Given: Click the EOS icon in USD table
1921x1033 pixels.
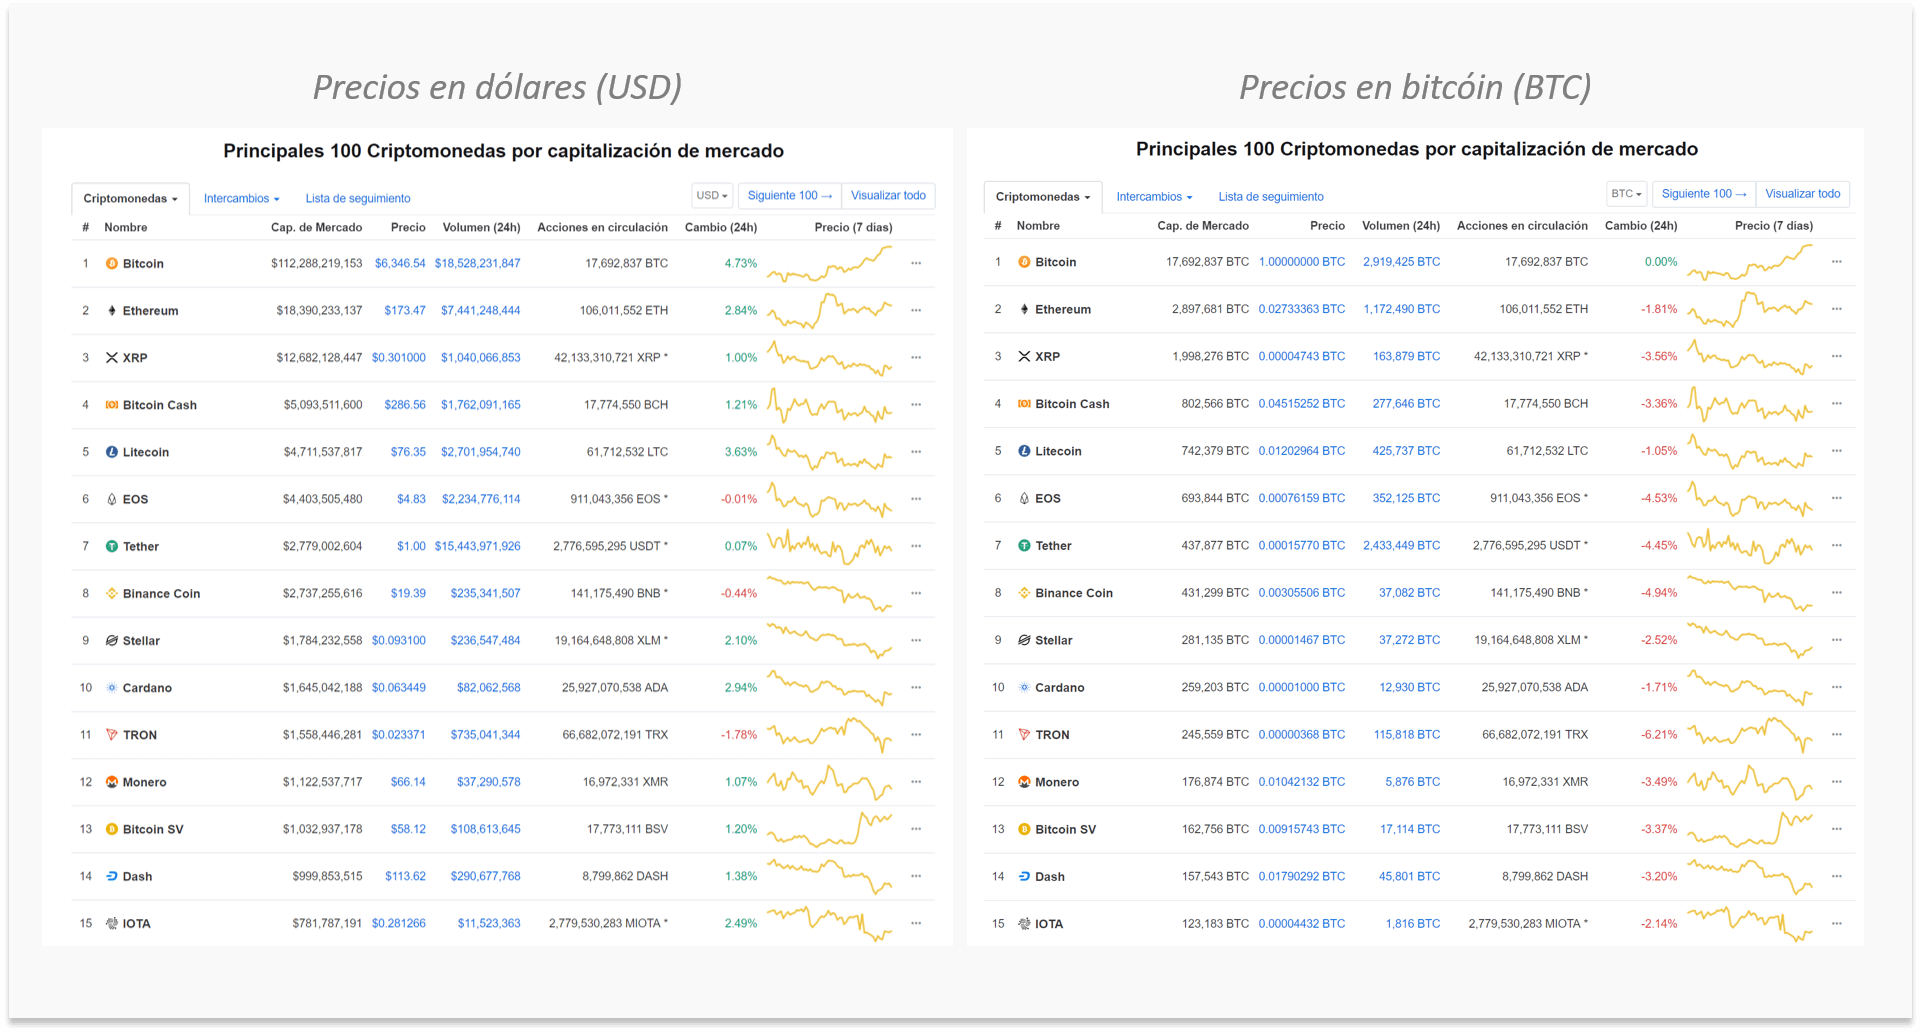Looking at the screenshot, I should pos(112,499).
